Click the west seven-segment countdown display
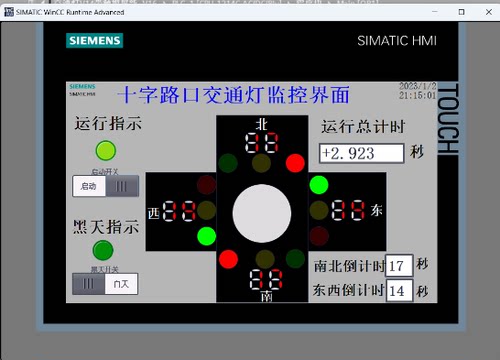The width and height of the screenshot is (500, 360). [x=179, y=211]
